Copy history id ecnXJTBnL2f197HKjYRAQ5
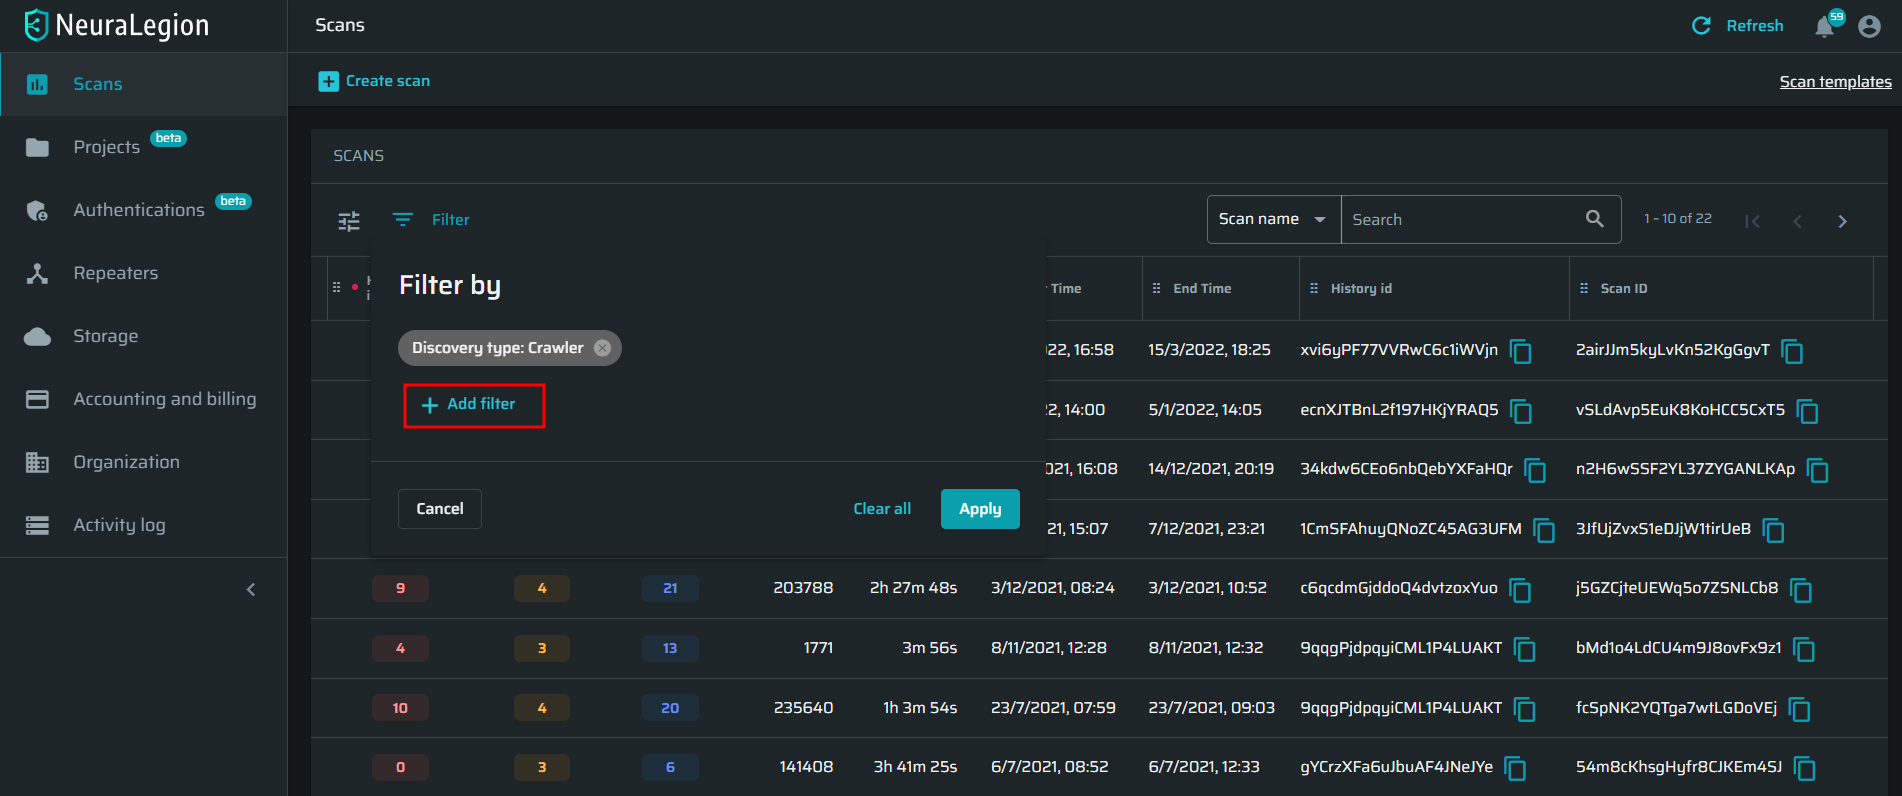 (1521, 411)
